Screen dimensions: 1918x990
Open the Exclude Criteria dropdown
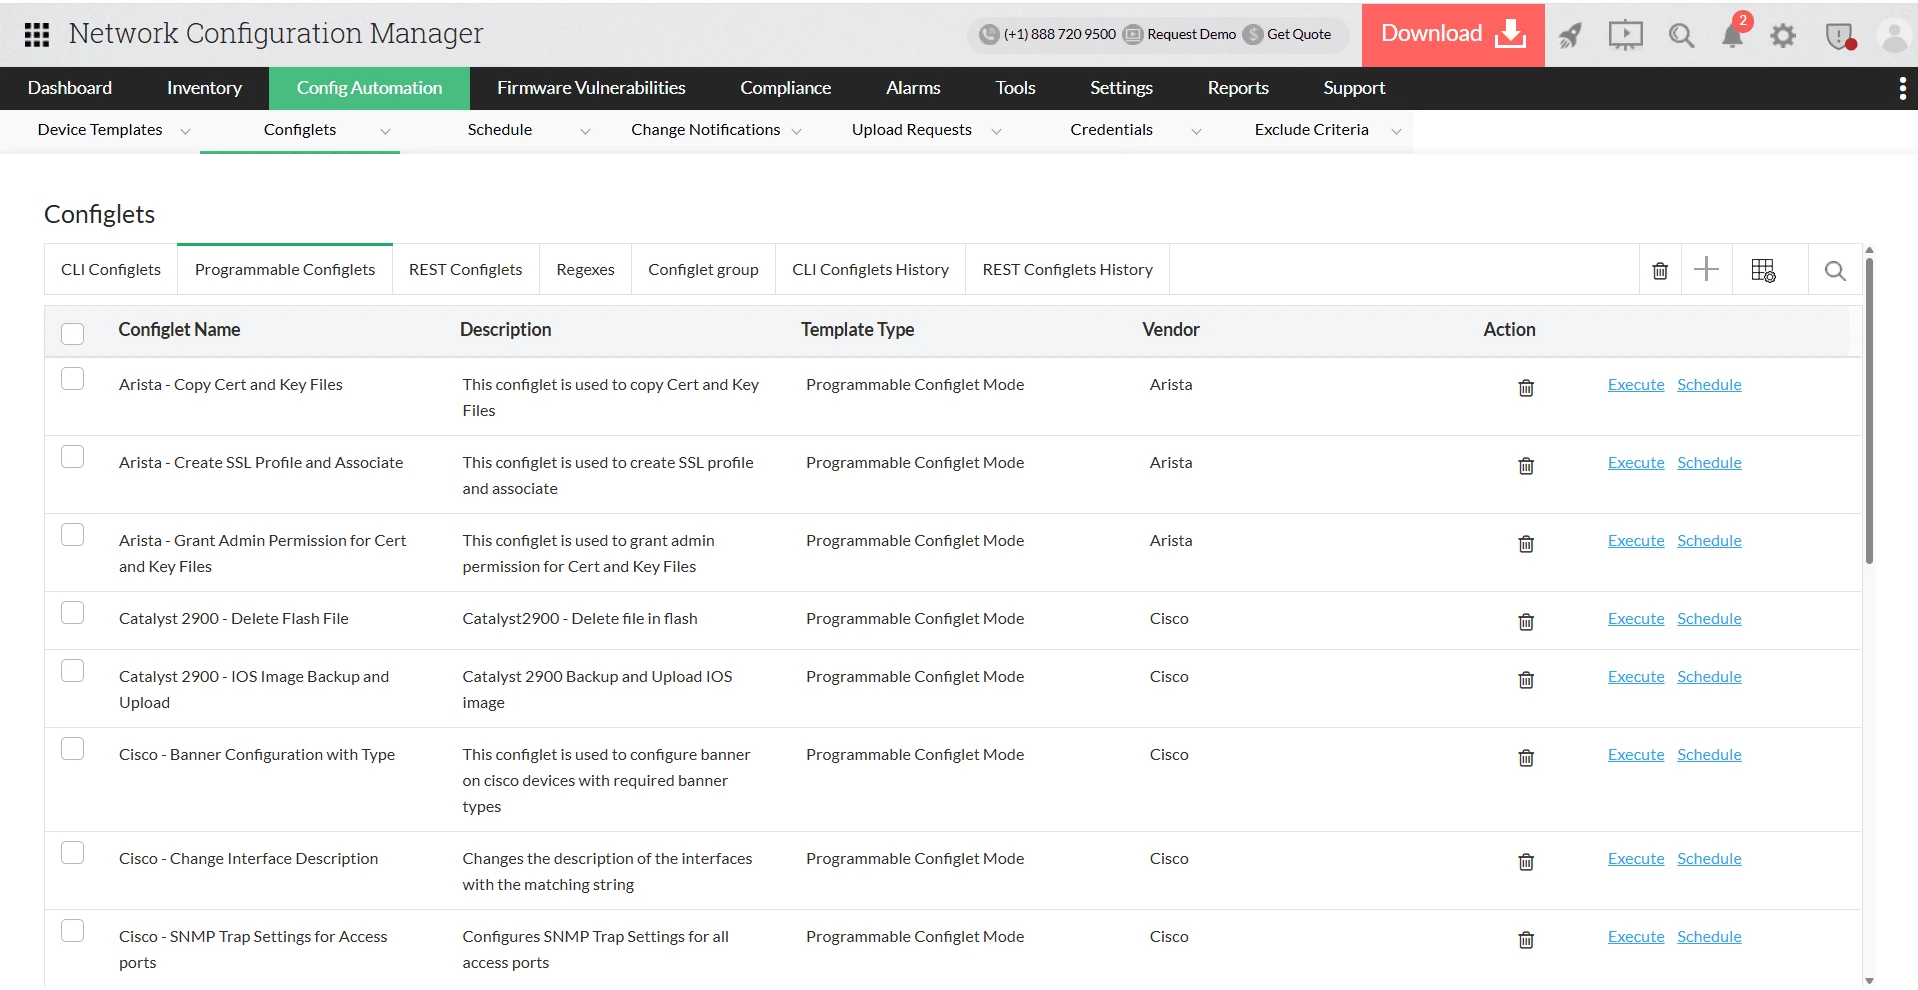coord(1327,130)
